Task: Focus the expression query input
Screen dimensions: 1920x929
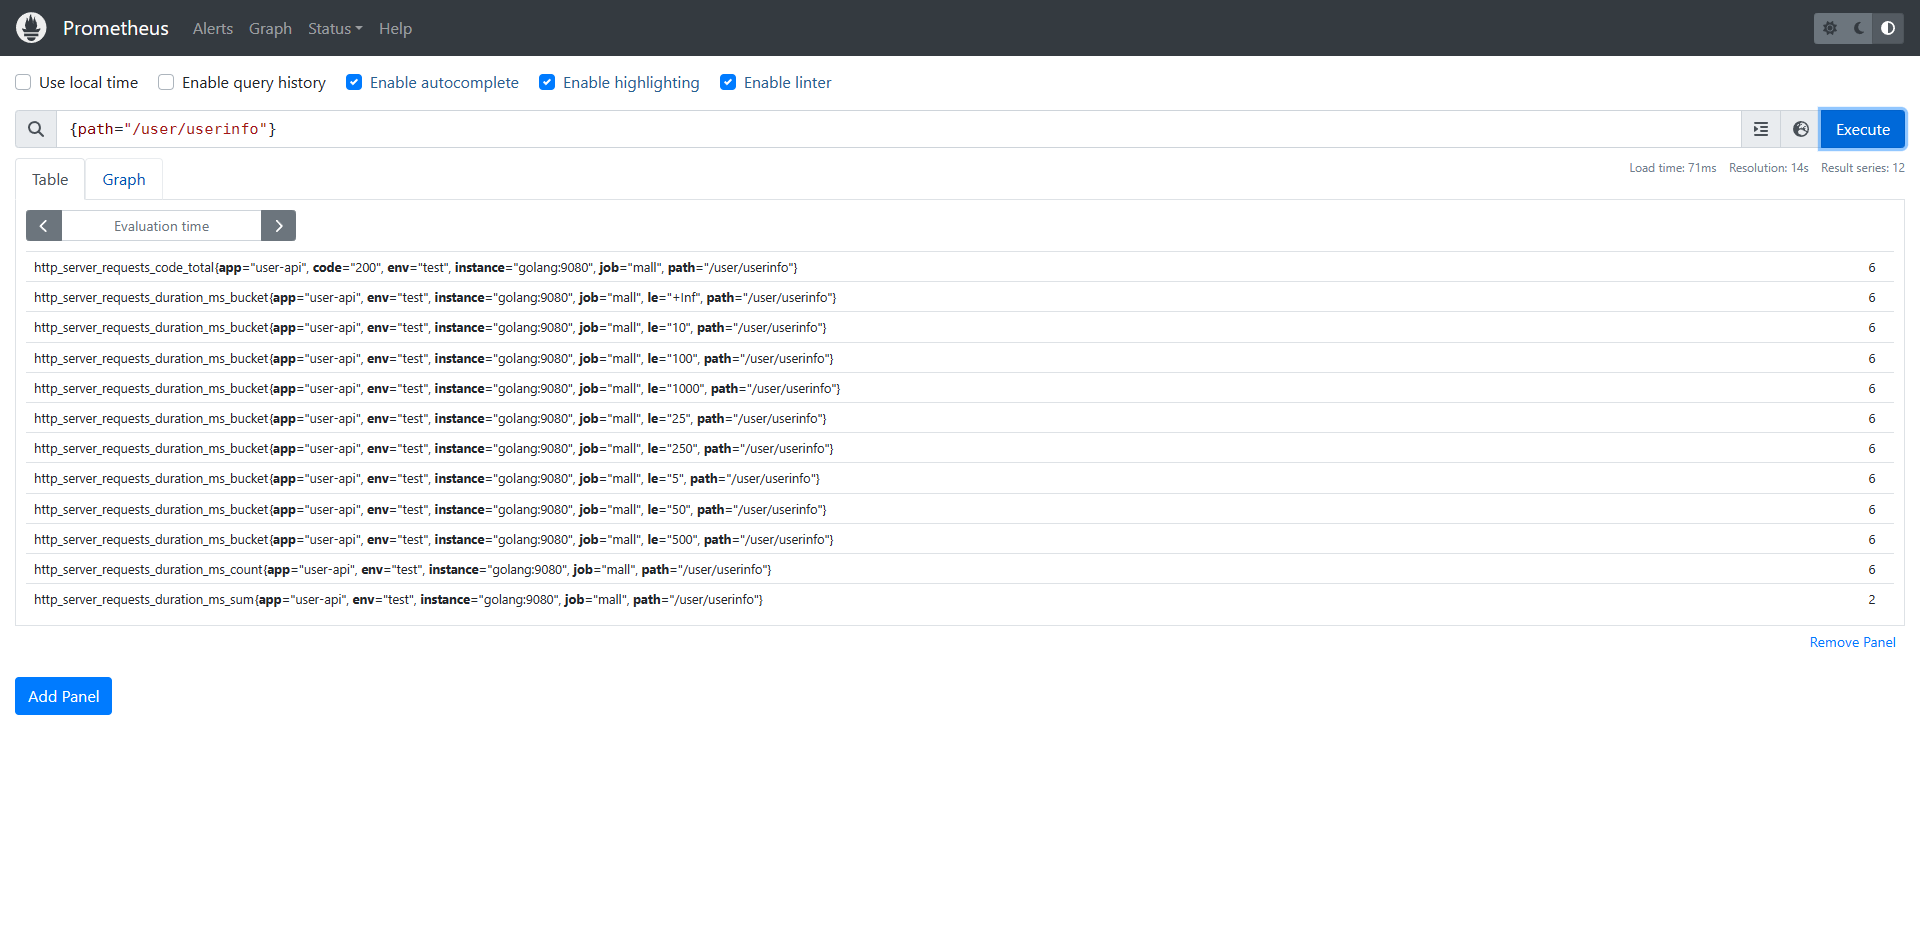Action: coord(899,129)
